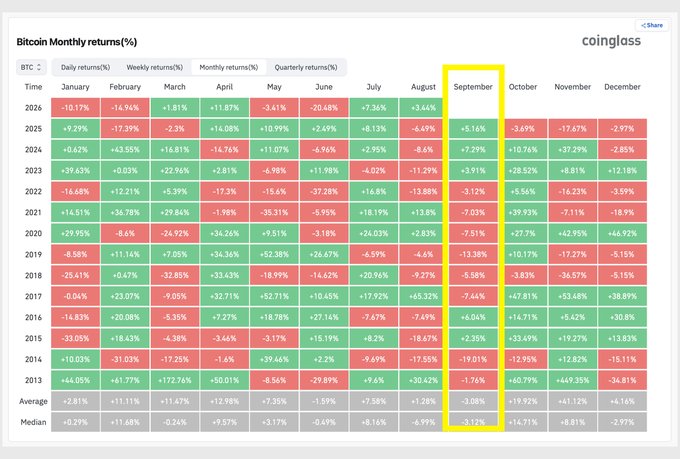Select the 2017 row label
Viewport: 680px width, 459px height.
33,296
